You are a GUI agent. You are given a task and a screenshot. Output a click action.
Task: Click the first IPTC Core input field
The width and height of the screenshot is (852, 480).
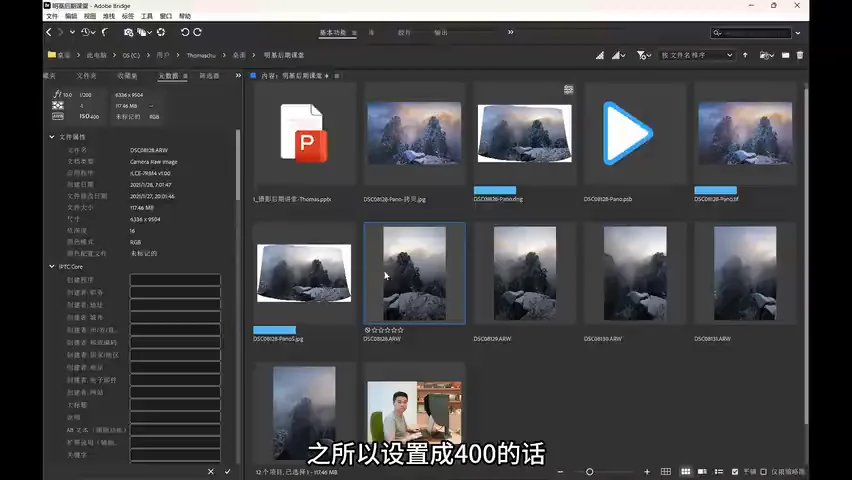175,280
